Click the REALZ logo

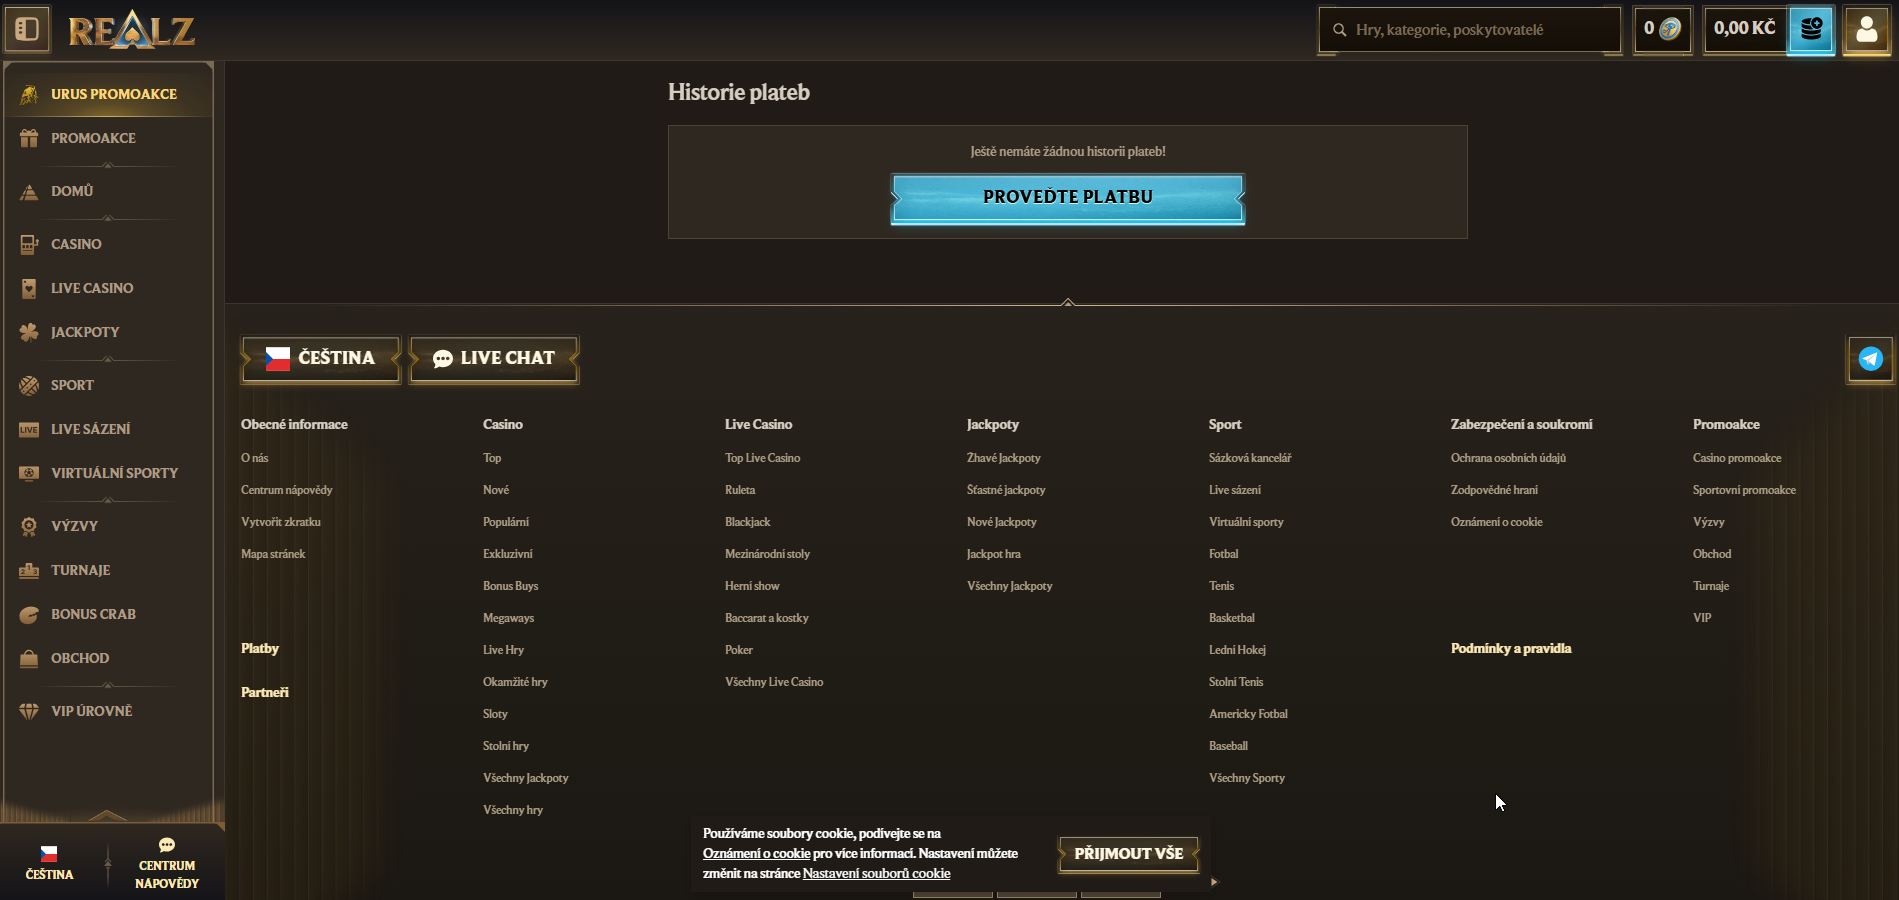131,31
